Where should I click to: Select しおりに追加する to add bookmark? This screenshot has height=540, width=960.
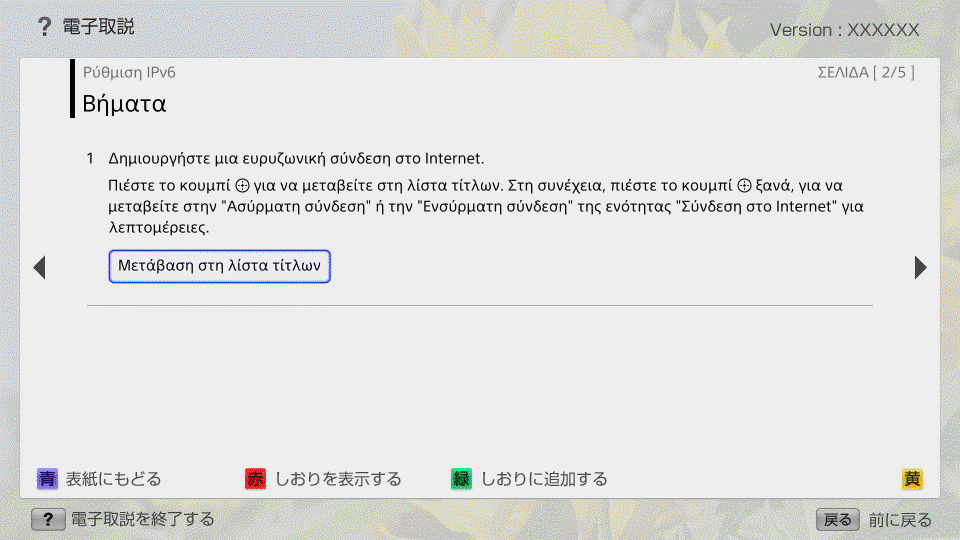click(x=544, y=479)
